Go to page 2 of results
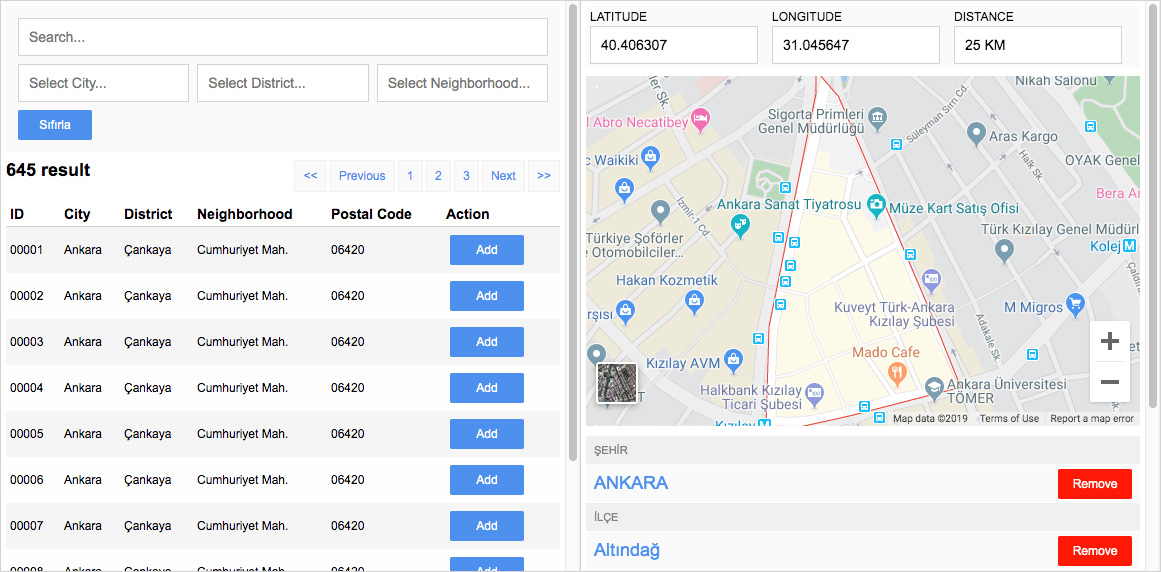This screenshot has height=572, width=1161. (437, 176)
